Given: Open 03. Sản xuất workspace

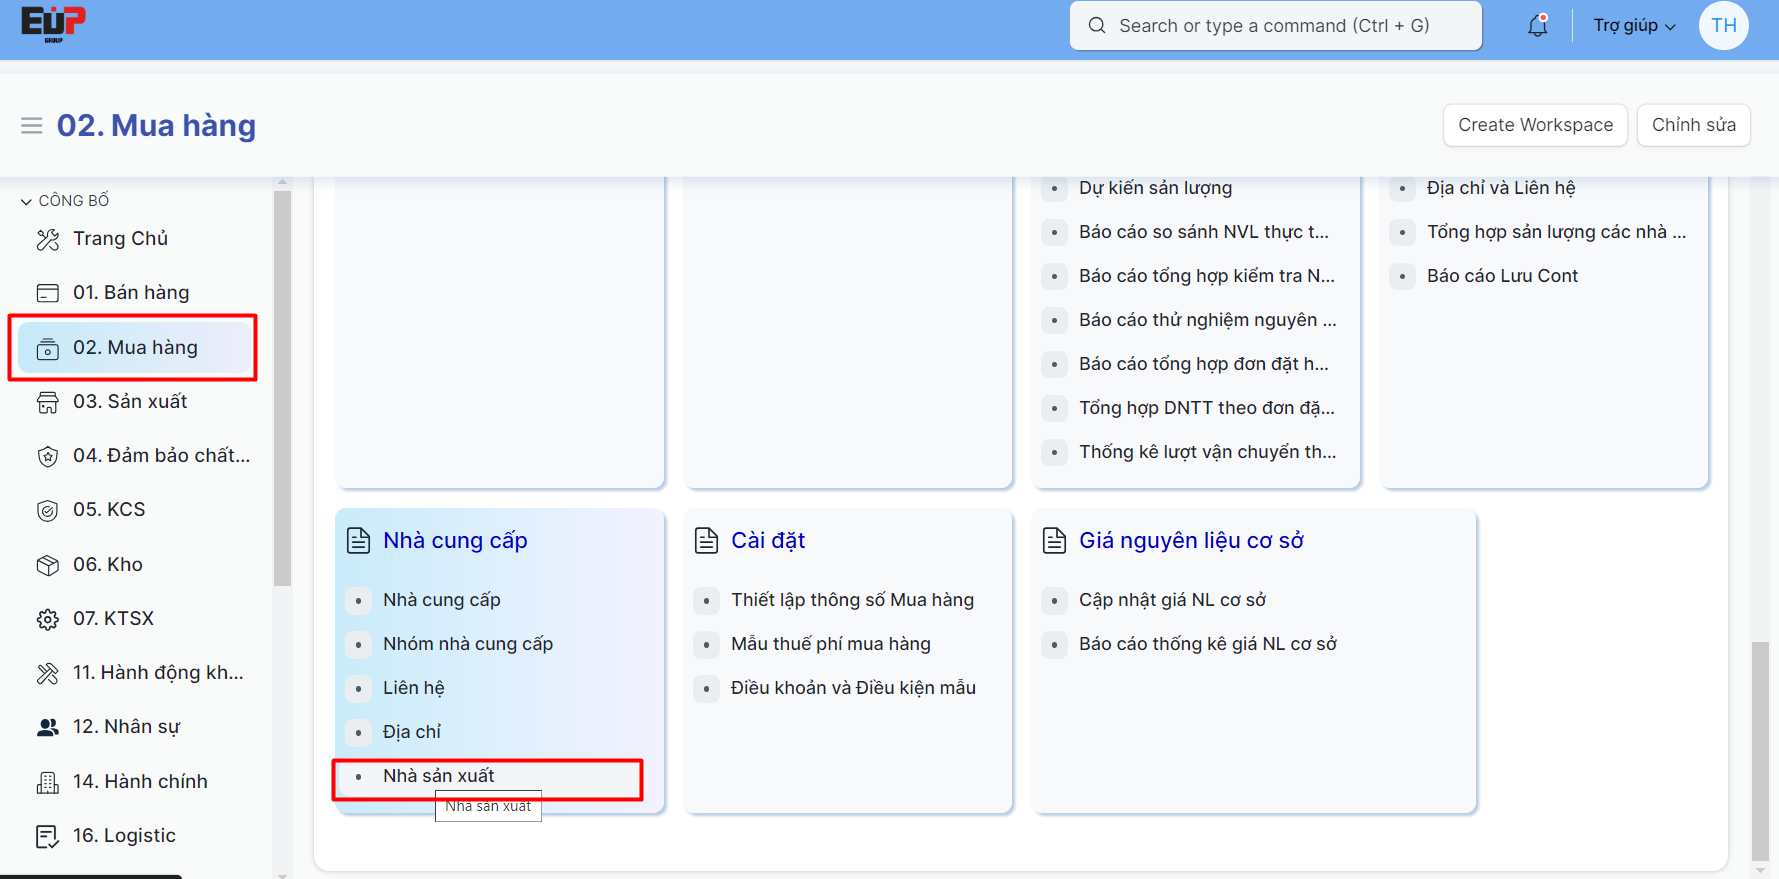Looking at the screenshot, I should tap(130, 402).
